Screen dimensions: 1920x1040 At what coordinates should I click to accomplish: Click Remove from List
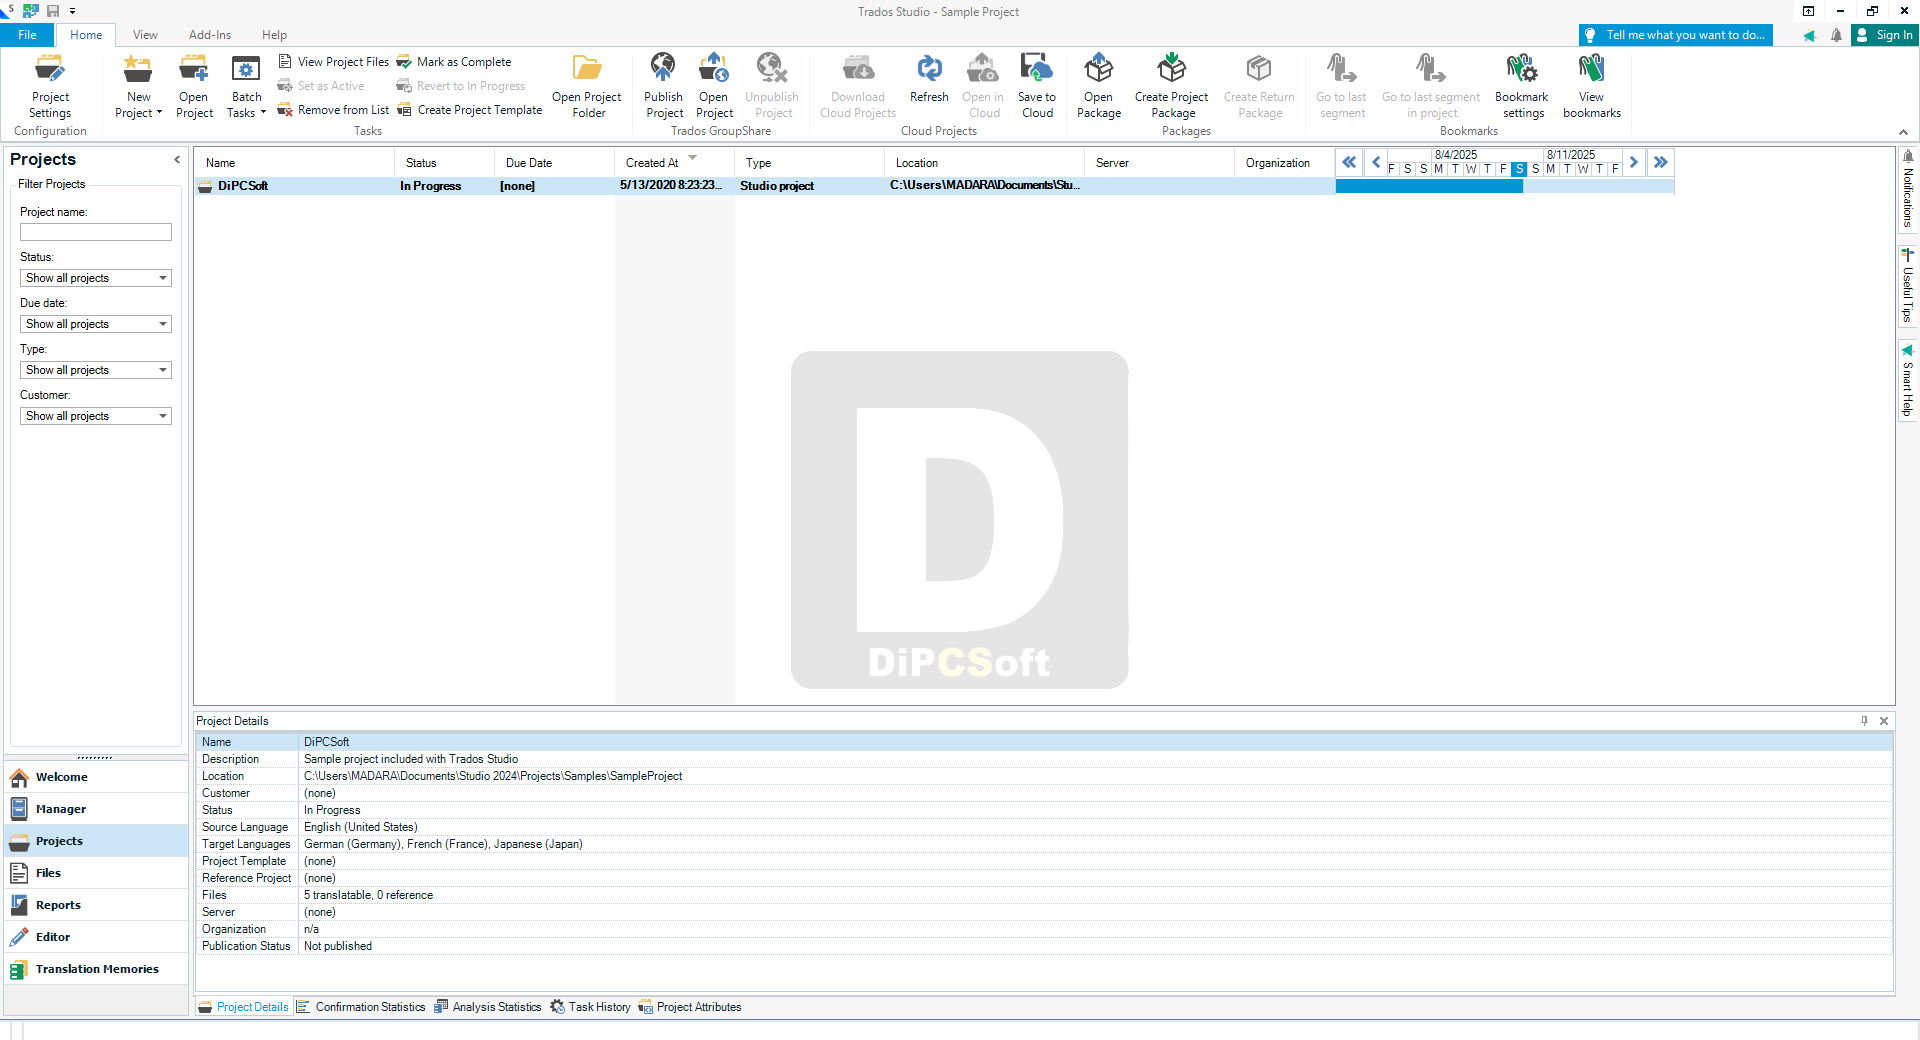point(333,110)
